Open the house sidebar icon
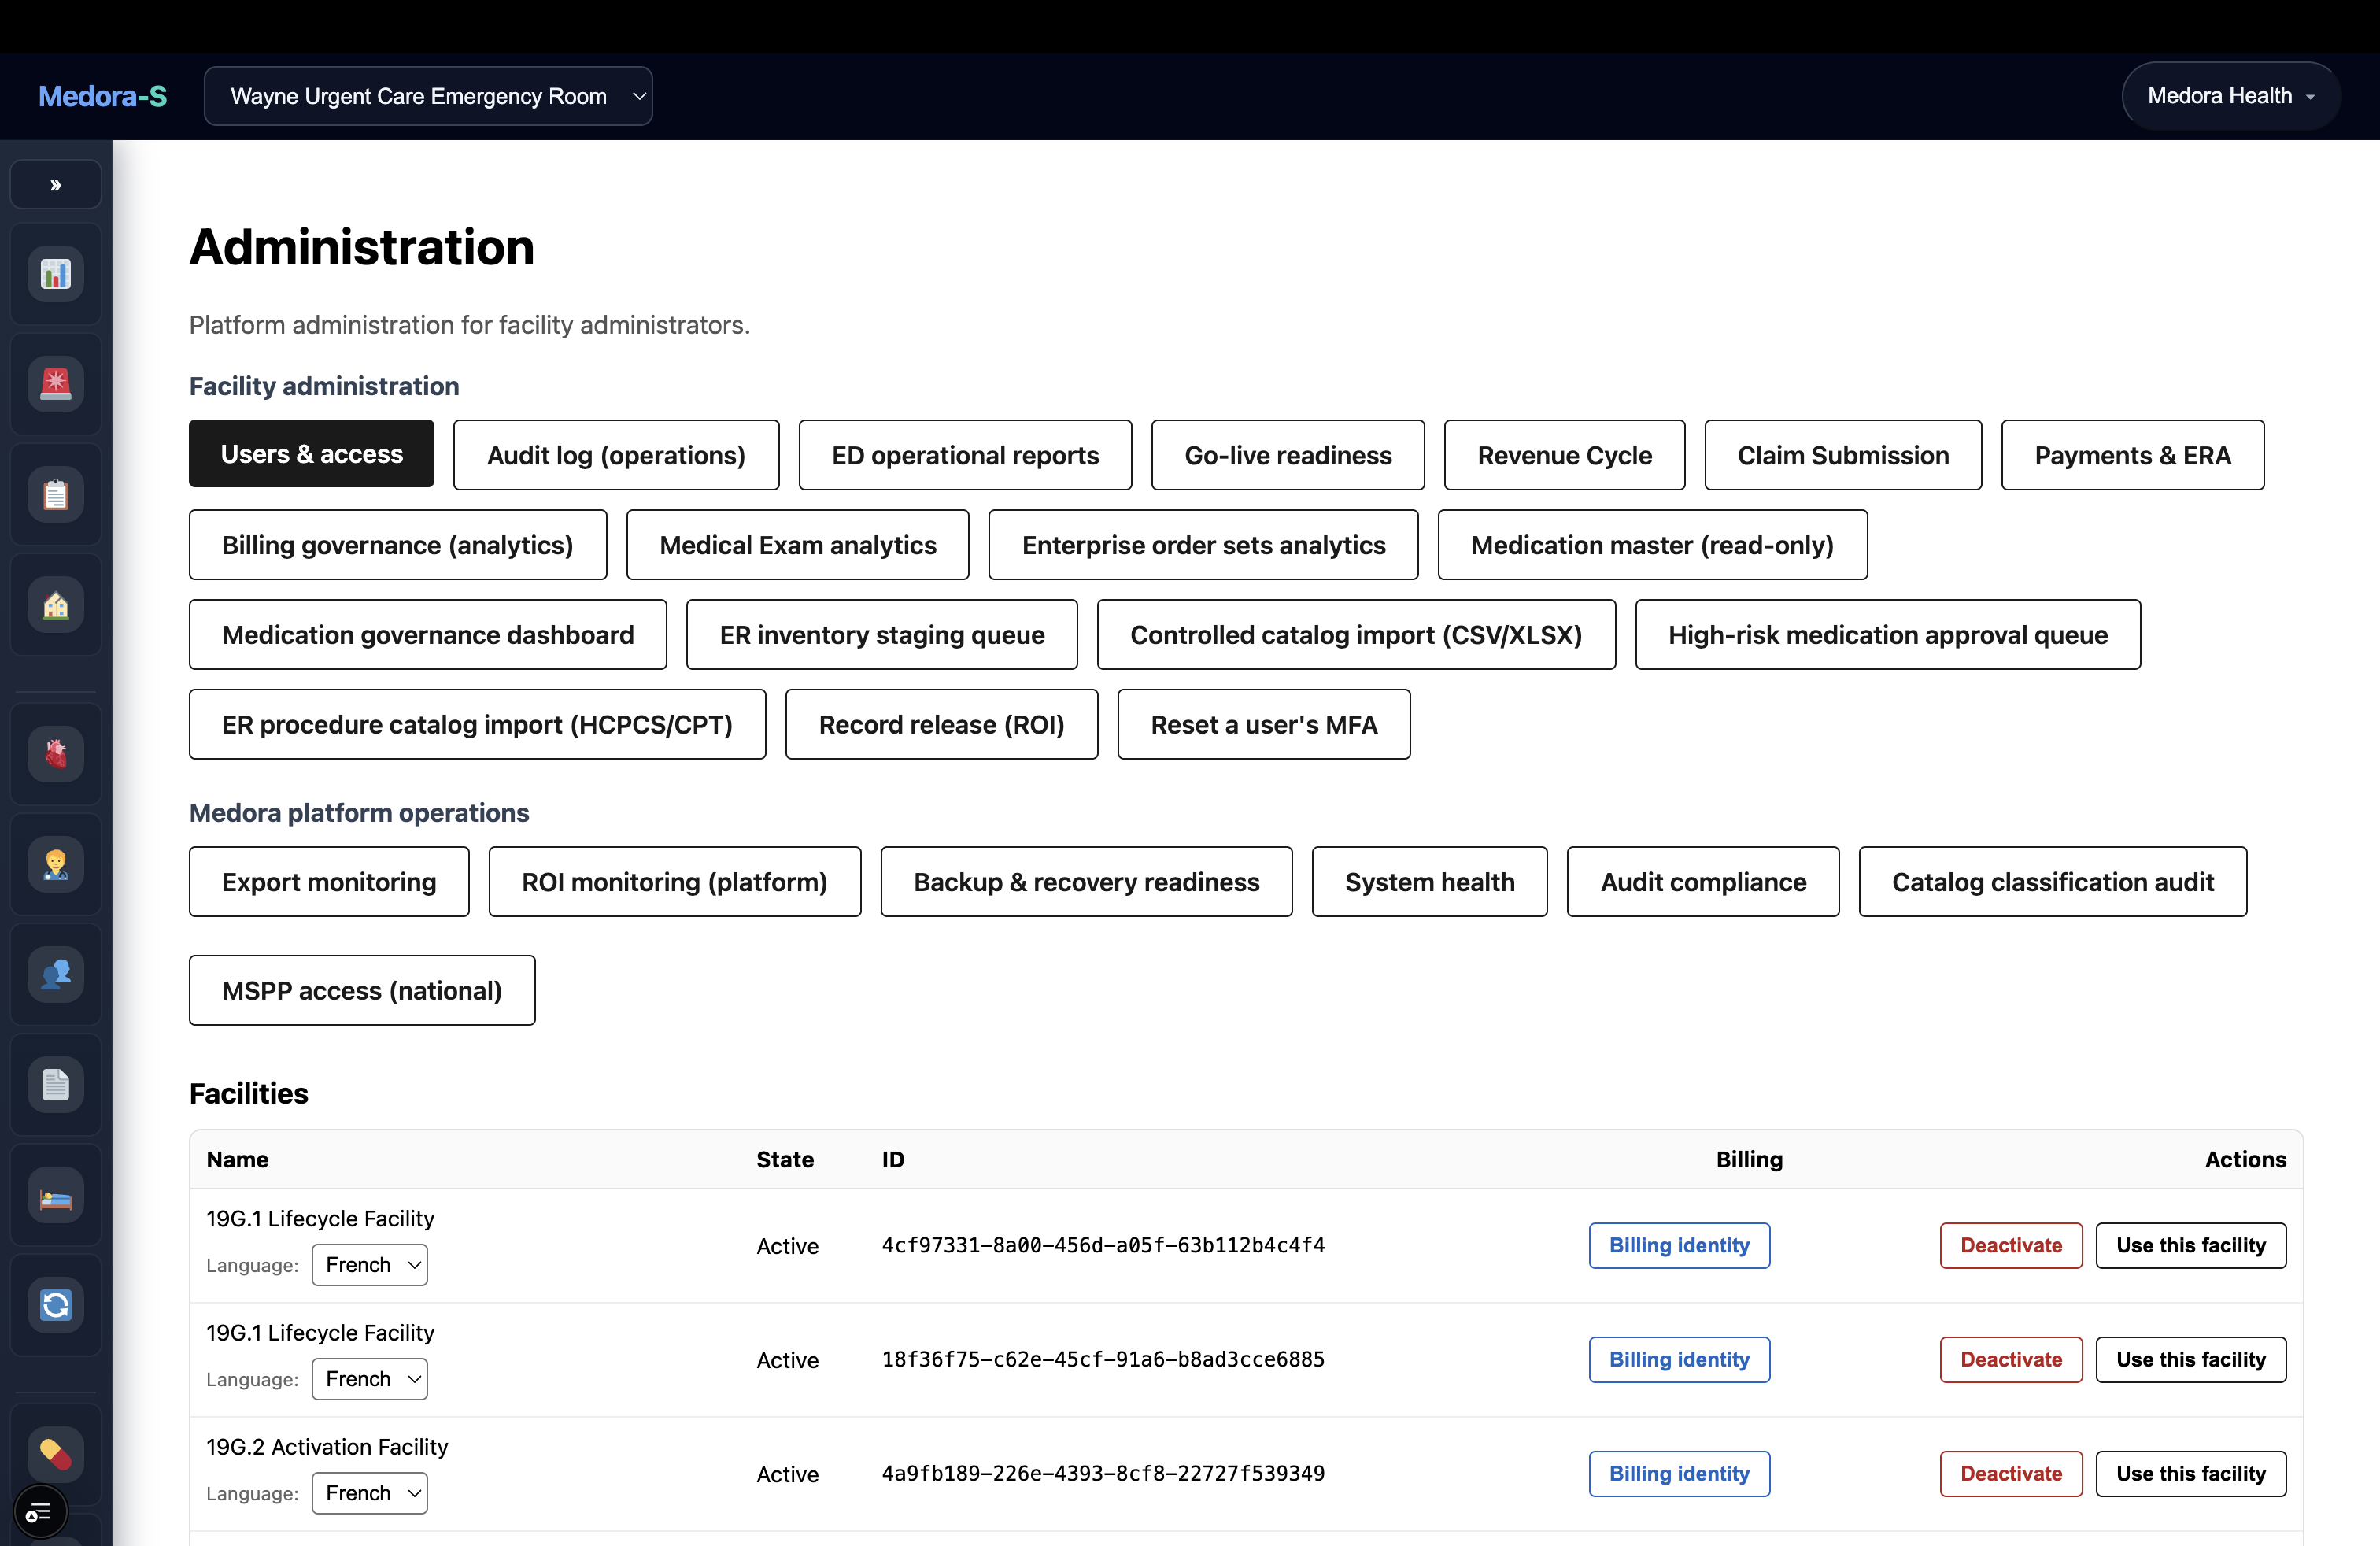This screenshot has width=2380, height=1546. tap(56, 605)
